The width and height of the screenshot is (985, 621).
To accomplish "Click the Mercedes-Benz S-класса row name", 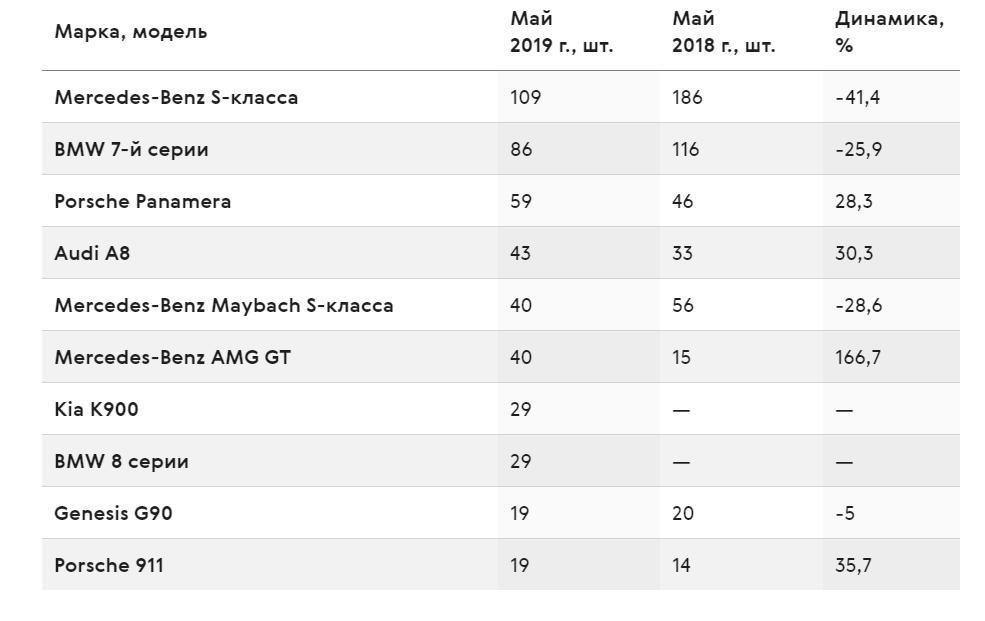I will pyautogui.click(x=177, y=97).
